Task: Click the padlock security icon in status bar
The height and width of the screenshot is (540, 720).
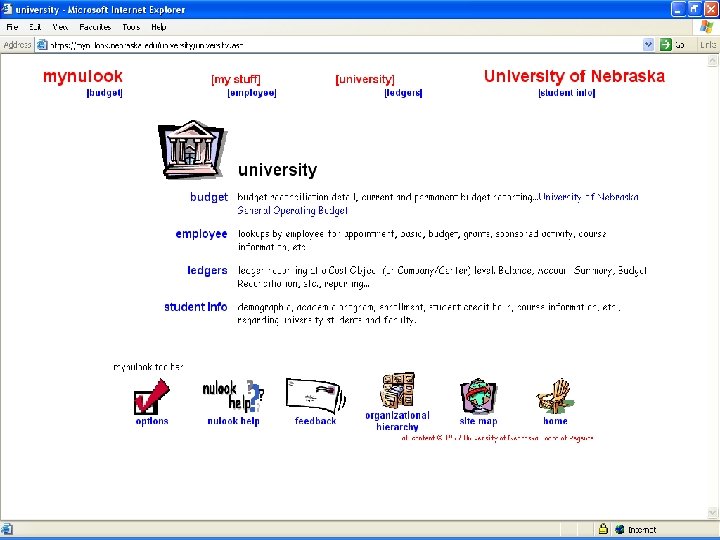Action: pyautogui.click(x=603, y=529)
